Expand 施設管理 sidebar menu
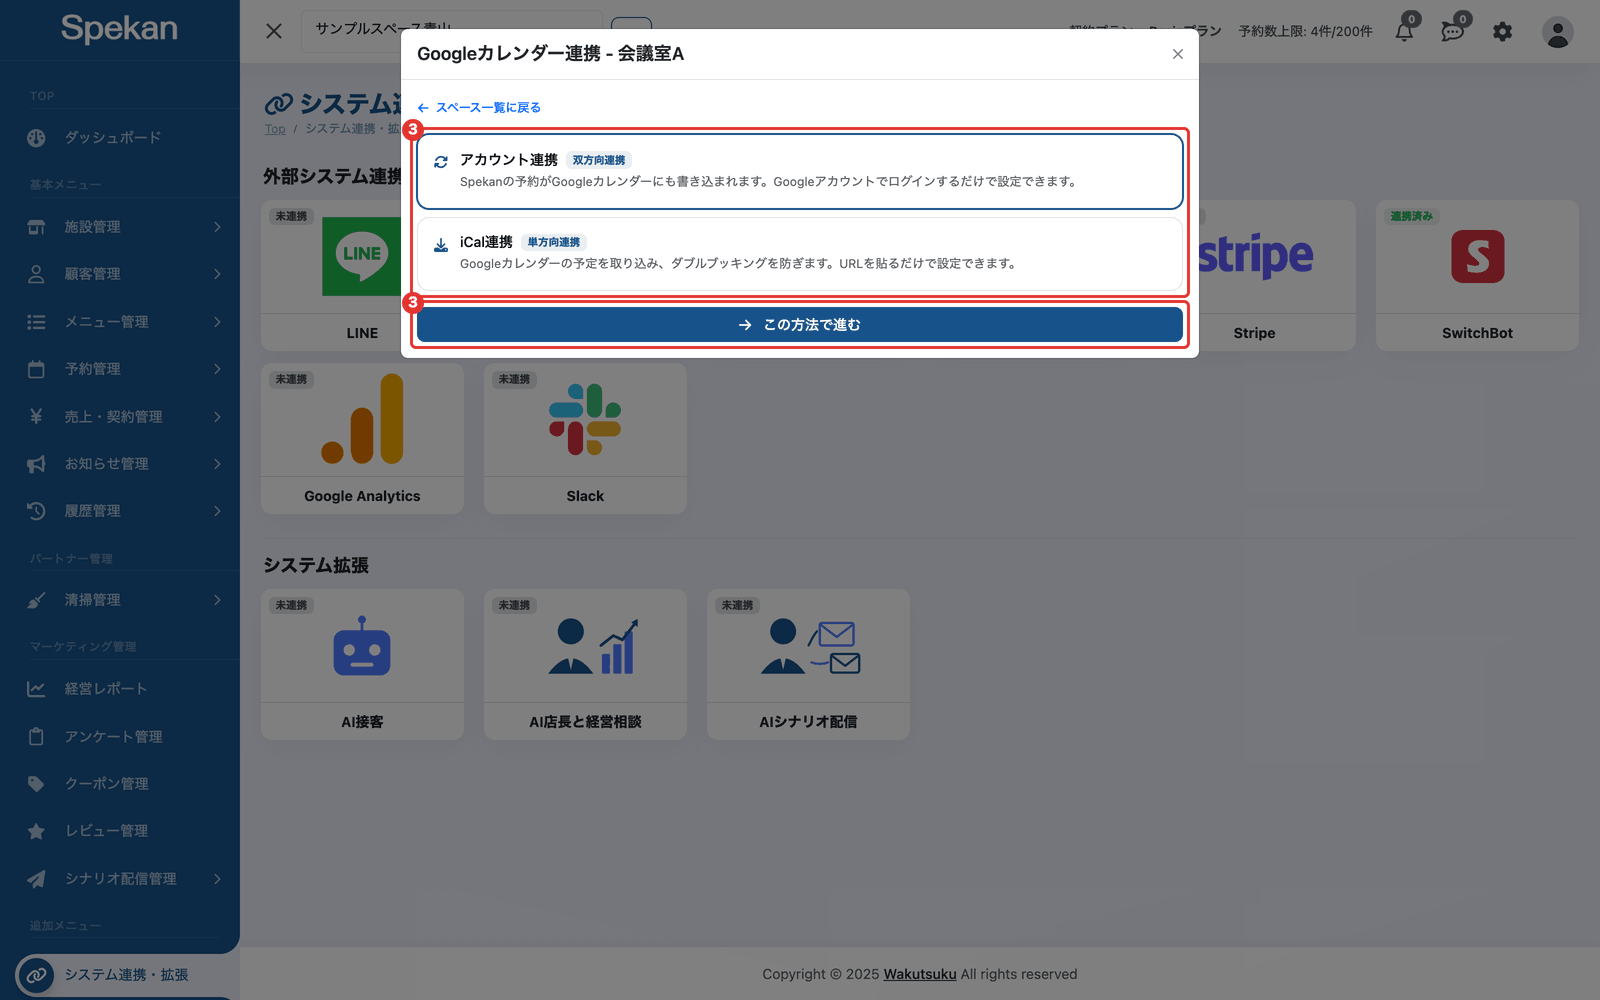The image size is (1600, 1000). (120, 227)
